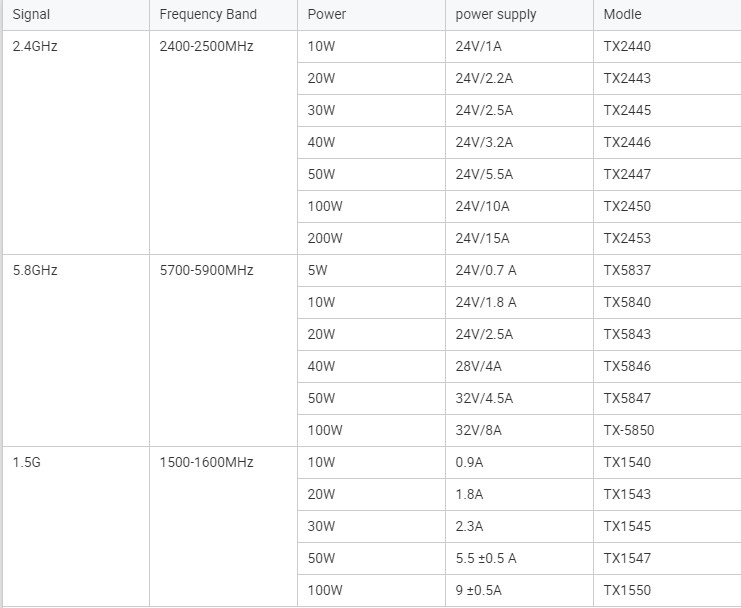Image resolution: width=741 pixels, height=608 pixels.
Task: Select the TX2440 model cell
Action: [x=667, y=47]
